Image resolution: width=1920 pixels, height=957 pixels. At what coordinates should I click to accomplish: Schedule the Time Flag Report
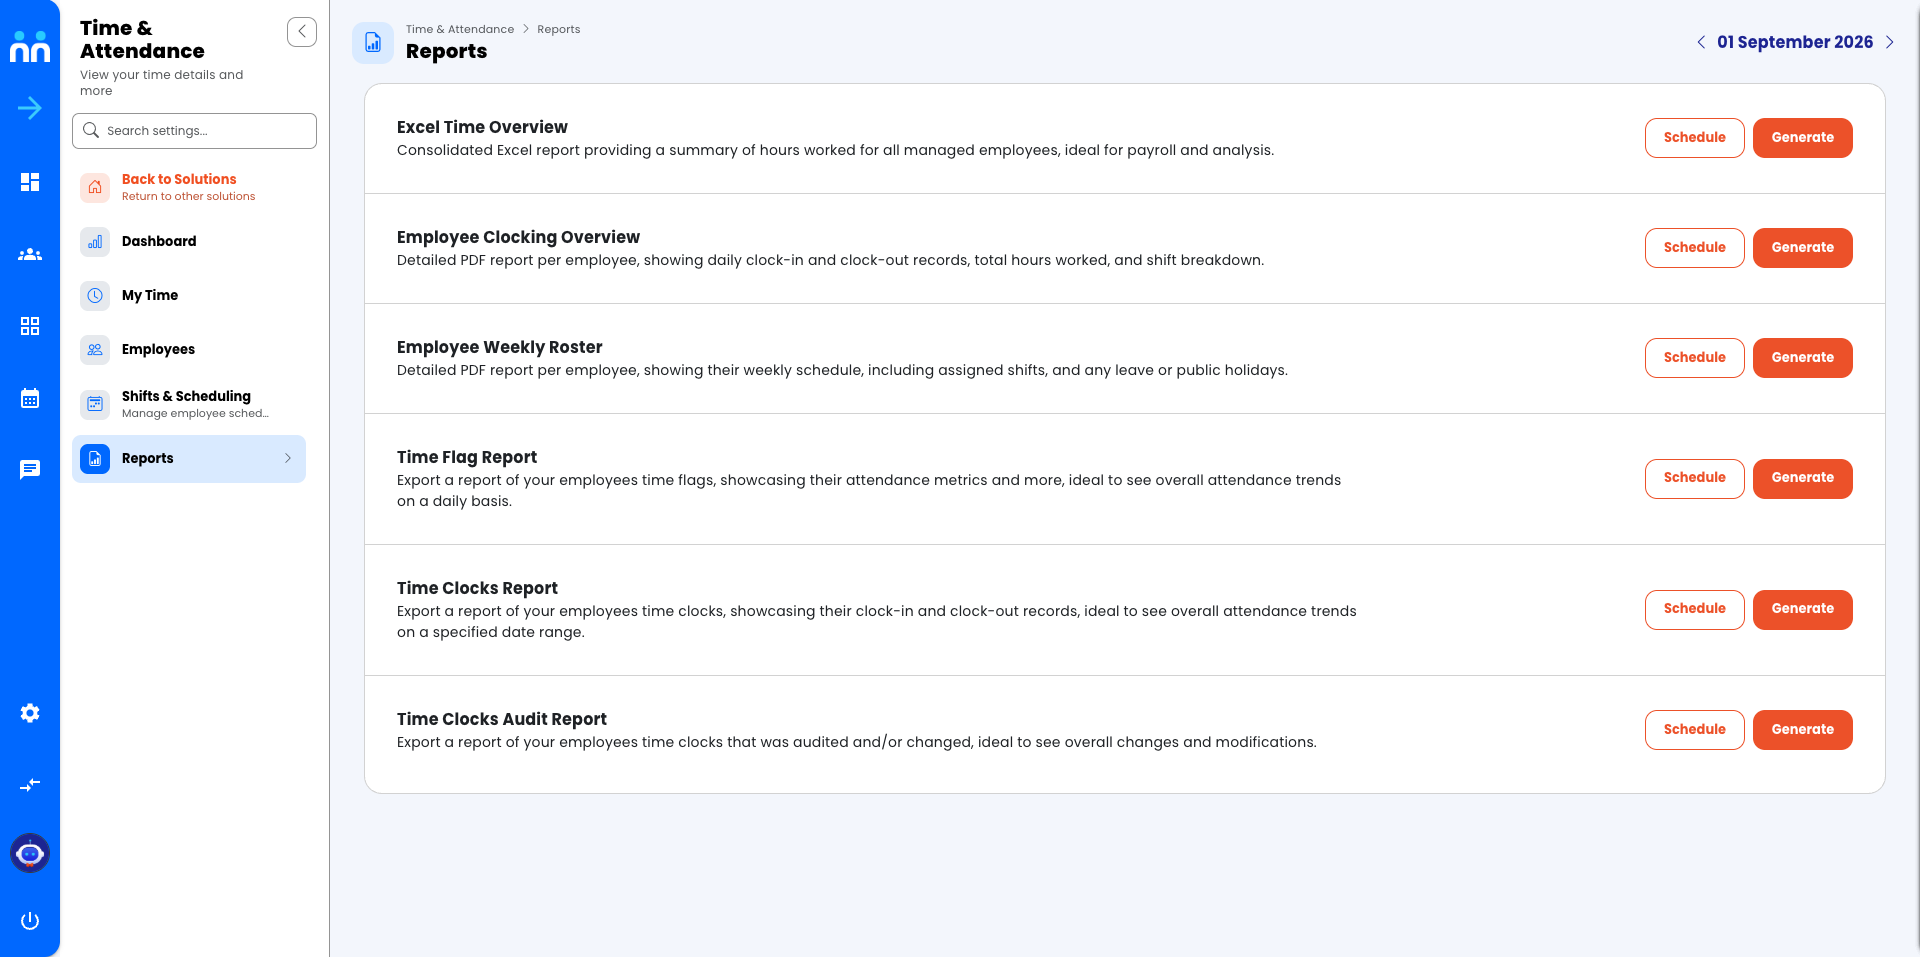pyautogui.click(x=1694, y=478)
